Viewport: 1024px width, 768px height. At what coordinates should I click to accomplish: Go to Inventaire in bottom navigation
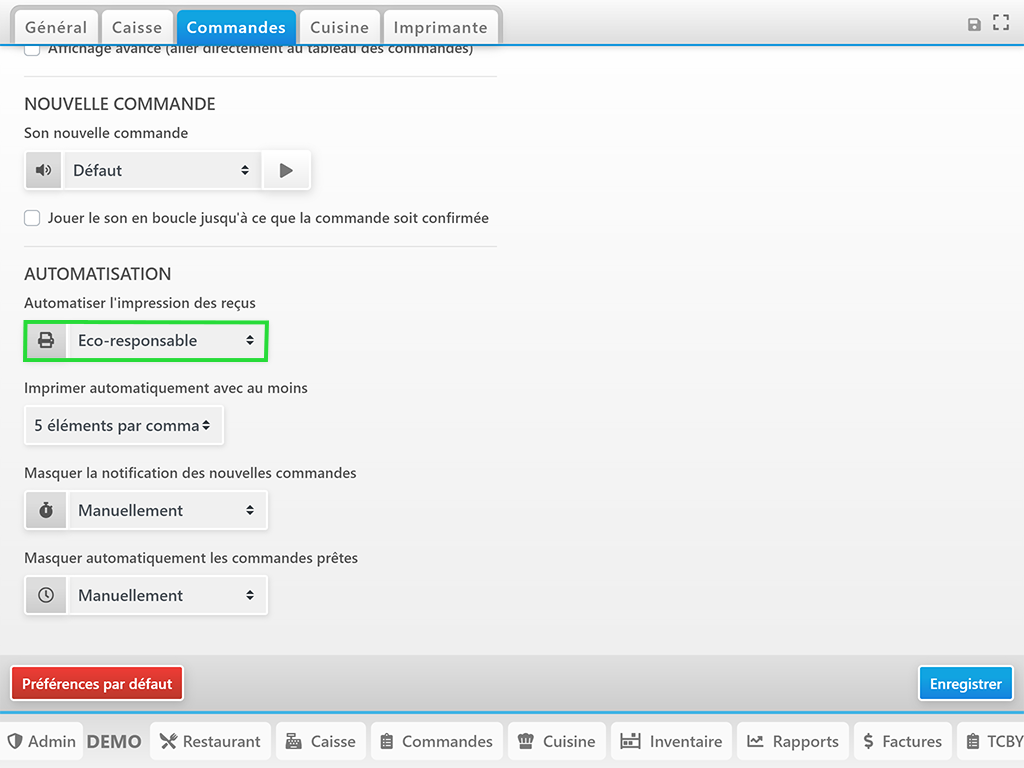(x=671, y=741)
